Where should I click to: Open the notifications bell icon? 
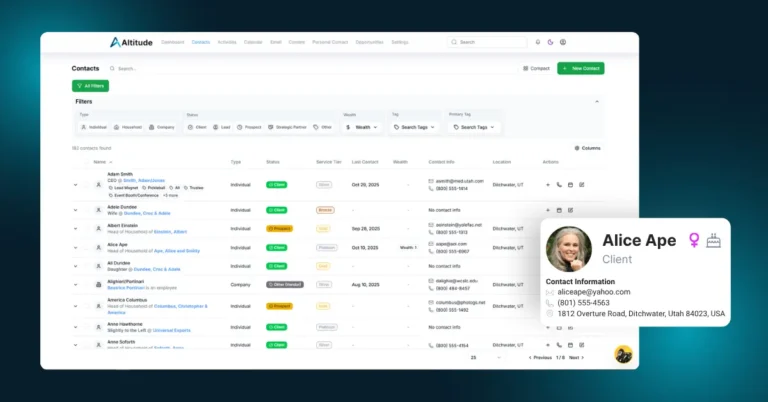click(538, 42)
